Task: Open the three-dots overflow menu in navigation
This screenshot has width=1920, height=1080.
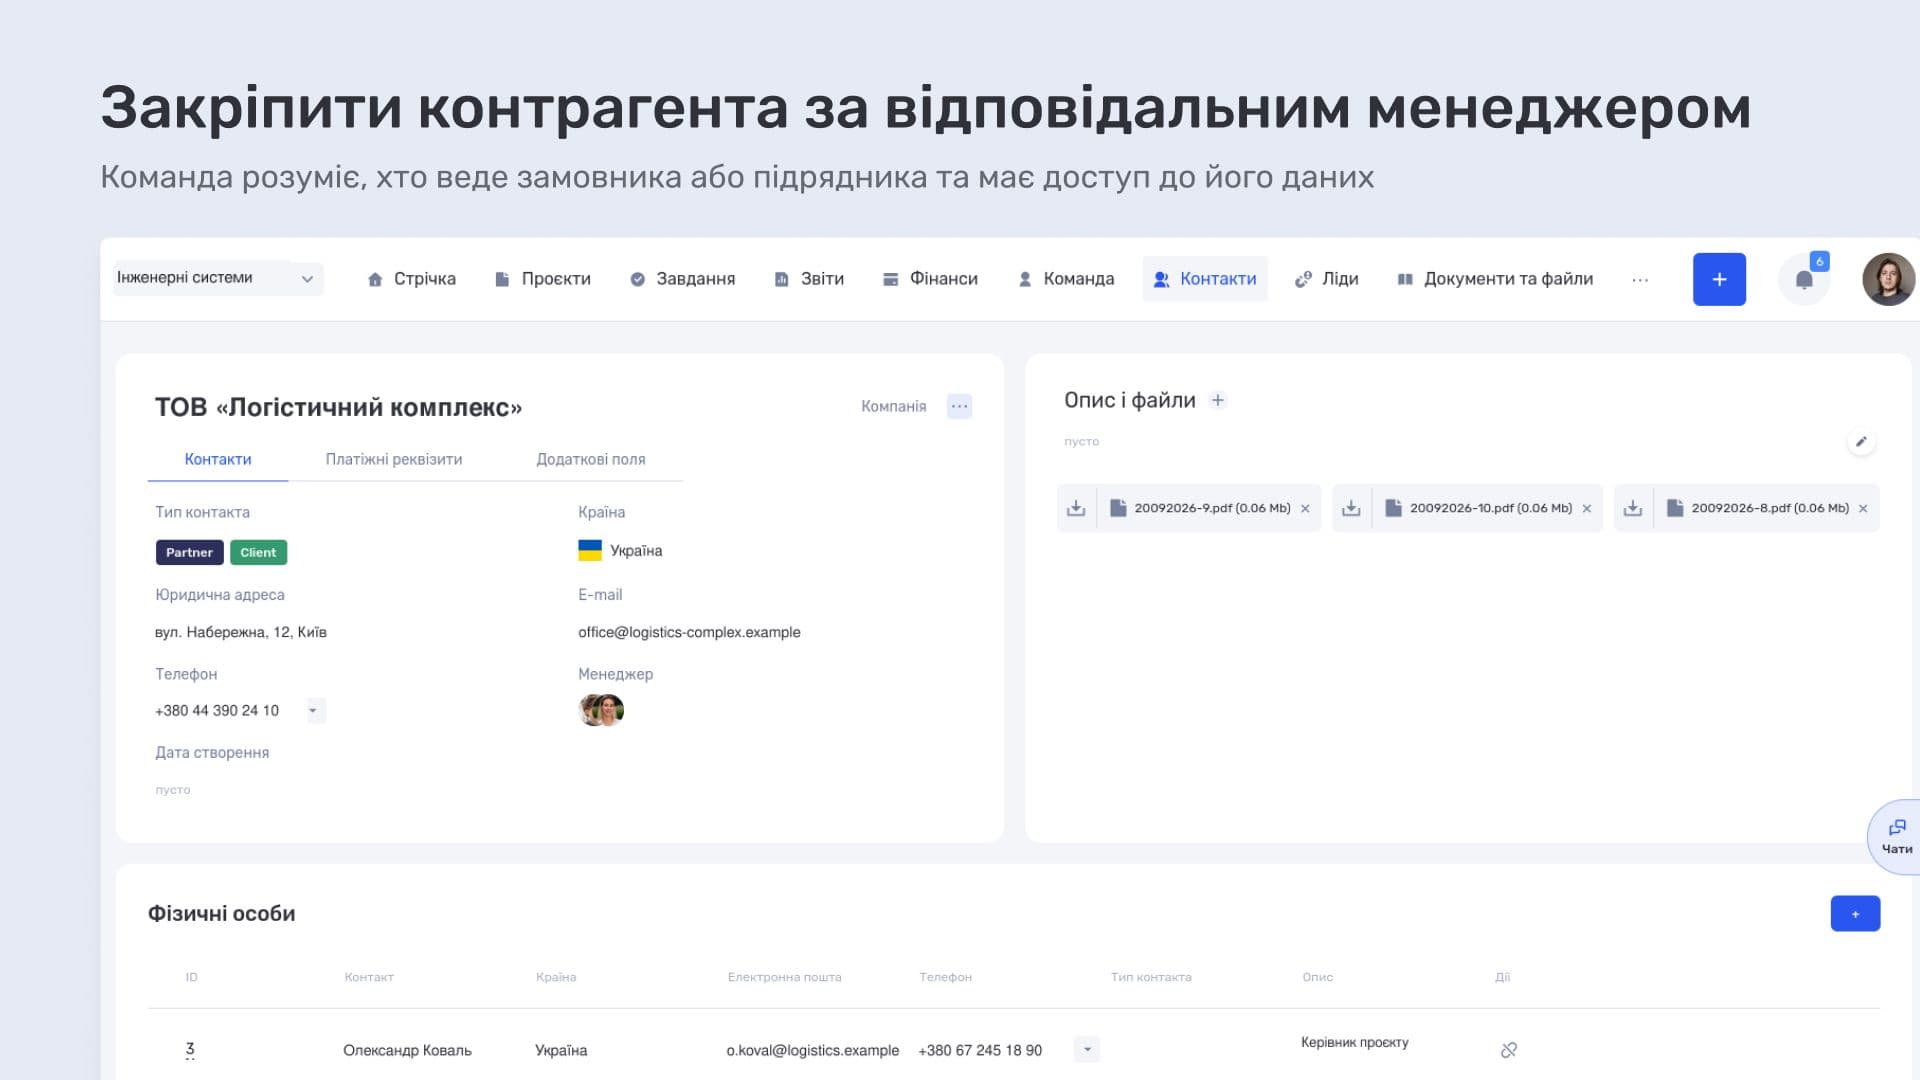Action: (x=1640, y=280)
